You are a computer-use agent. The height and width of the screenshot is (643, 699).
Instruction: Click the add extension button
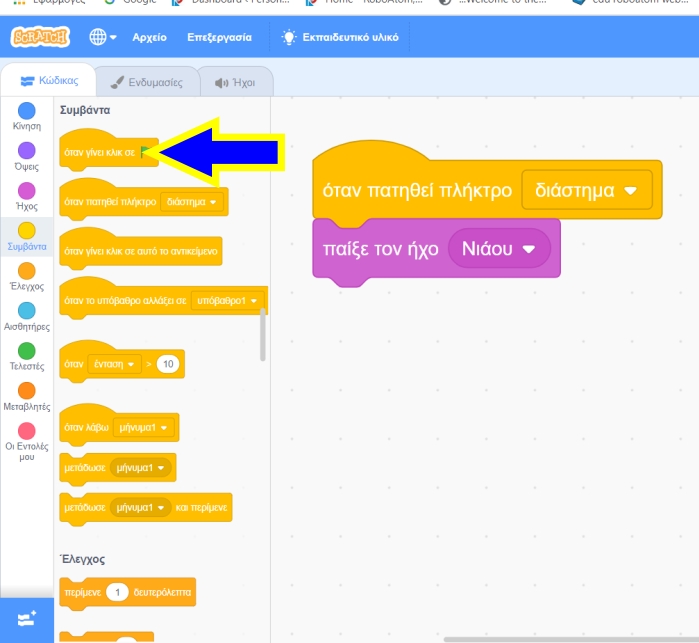coord(27,619)
